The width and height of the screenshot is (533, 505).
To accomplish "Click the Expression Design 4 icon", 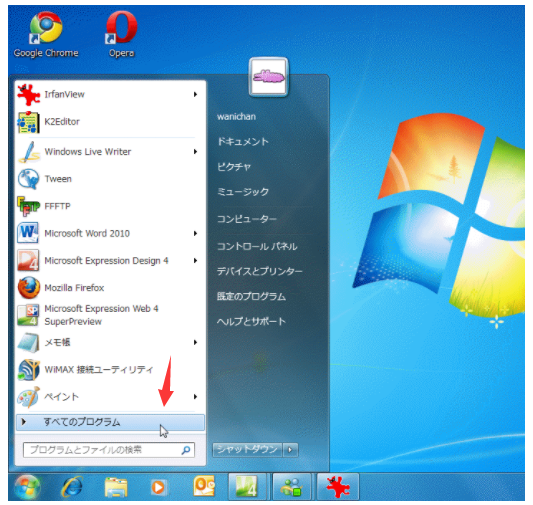I will click(29, 260).
